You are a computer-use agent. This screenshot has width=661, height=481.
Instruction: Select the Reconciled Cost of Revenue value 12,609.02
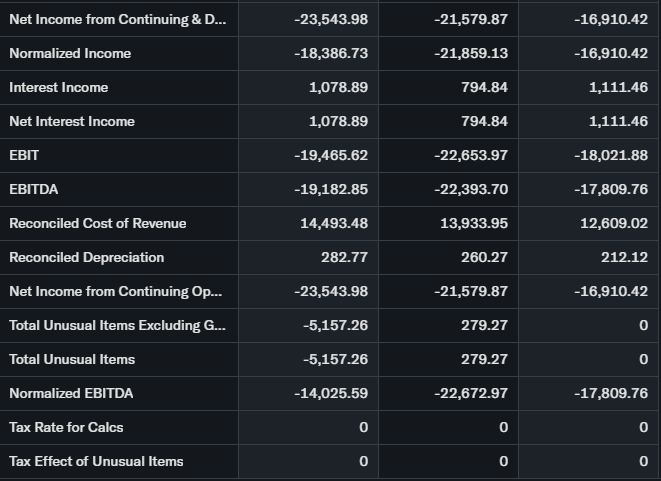tap(613, 223)
